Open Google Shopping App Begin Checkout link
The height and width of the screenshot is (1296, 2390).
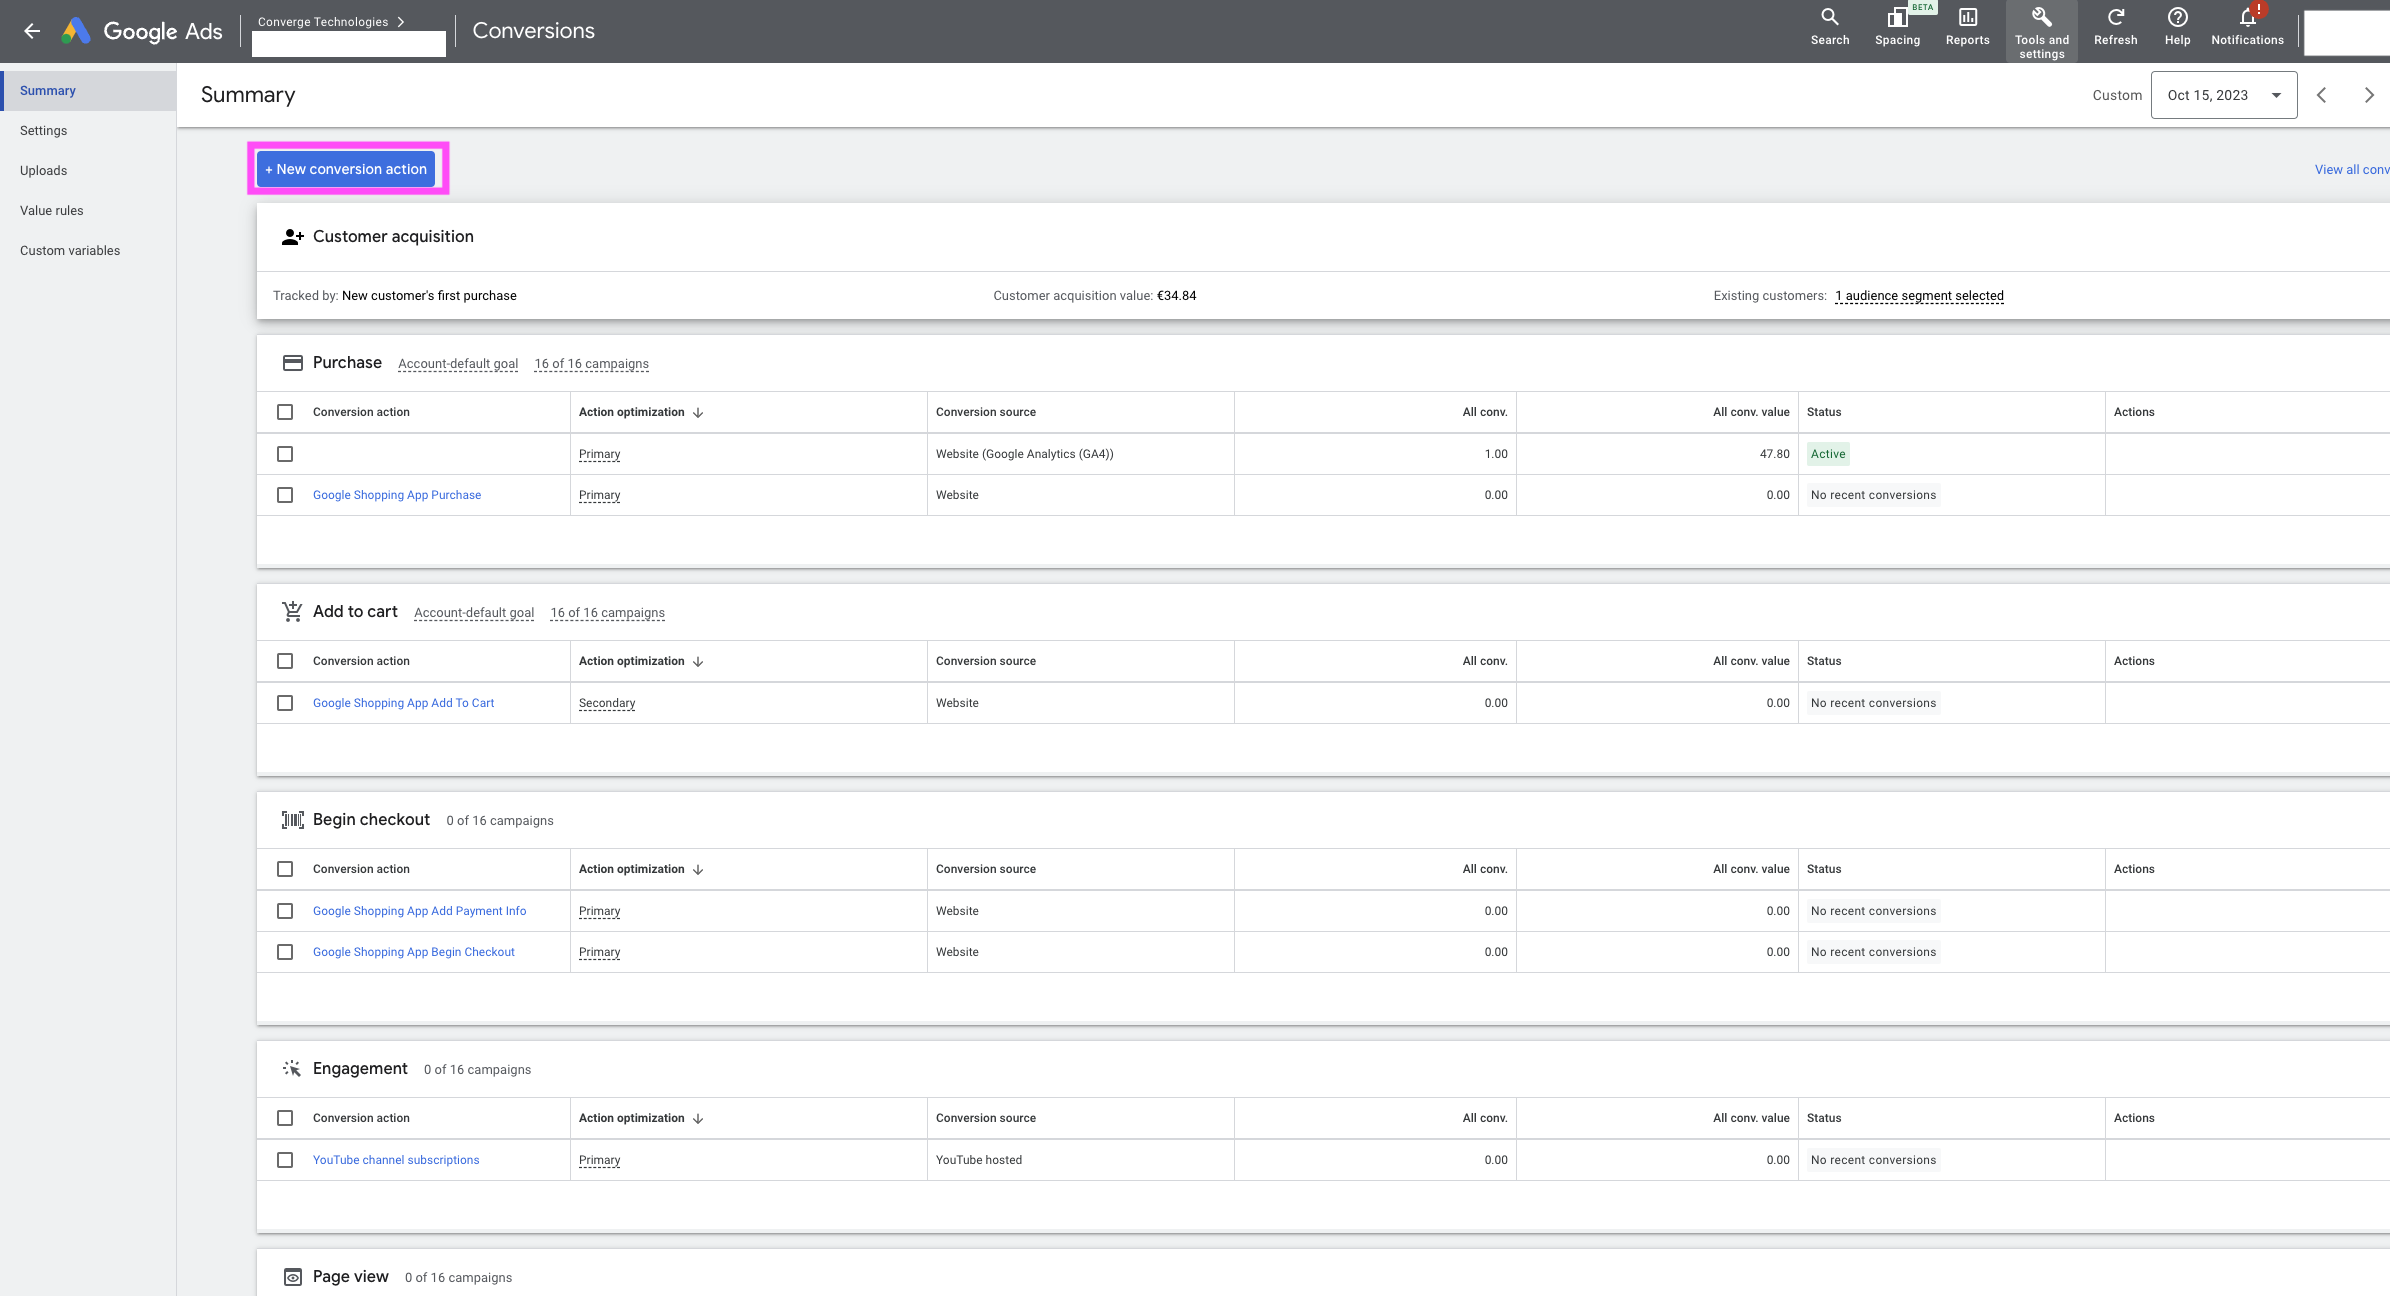pos(414,952)
